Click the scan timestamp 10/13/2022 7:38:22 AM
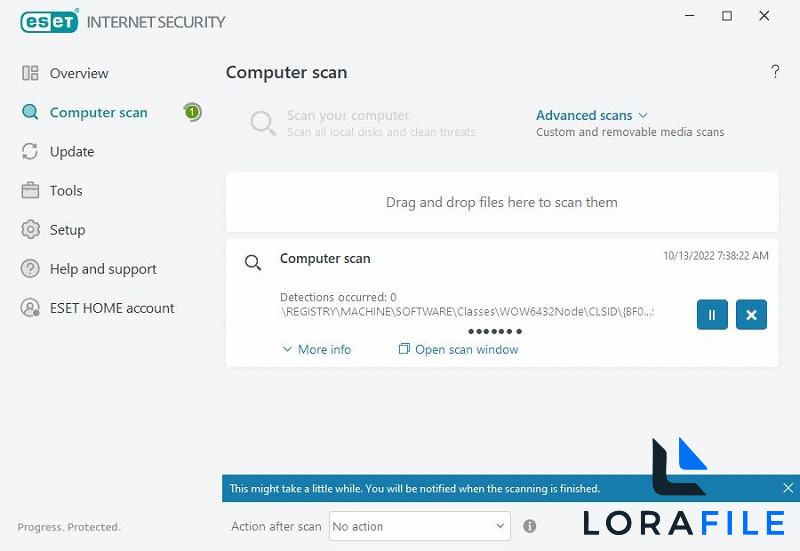This screenshot has height=551, width=800. coord(716,256)
